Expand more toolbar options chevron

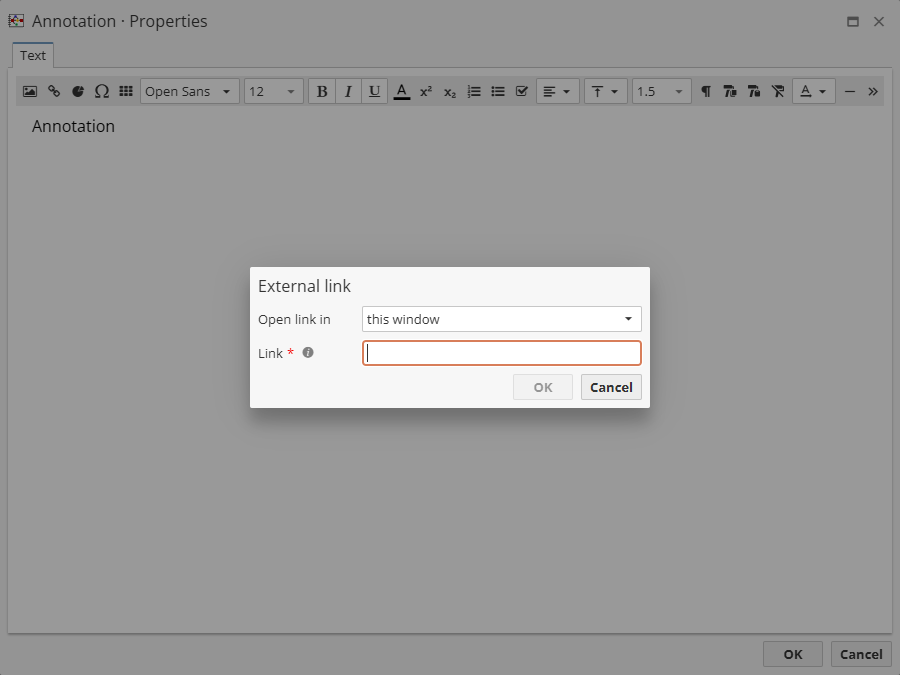pyautogui.click(x=873, y=91)
